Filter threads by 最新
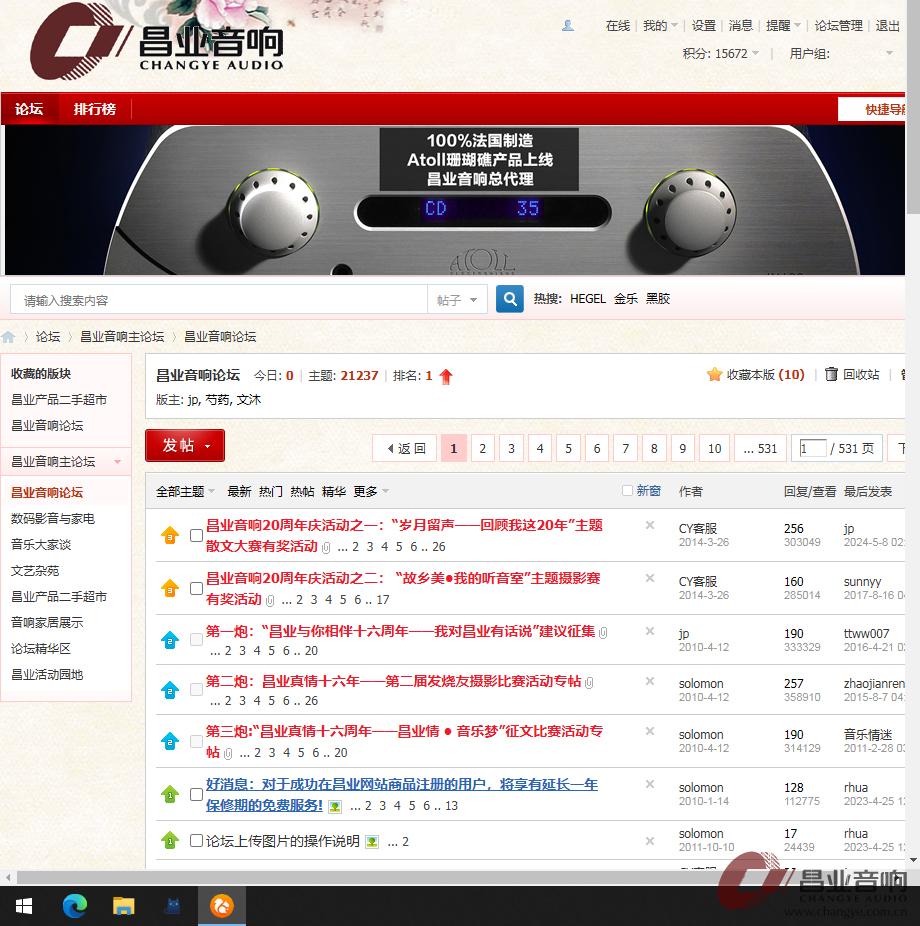The image size is (920, 926). click(x=239, y=491)
